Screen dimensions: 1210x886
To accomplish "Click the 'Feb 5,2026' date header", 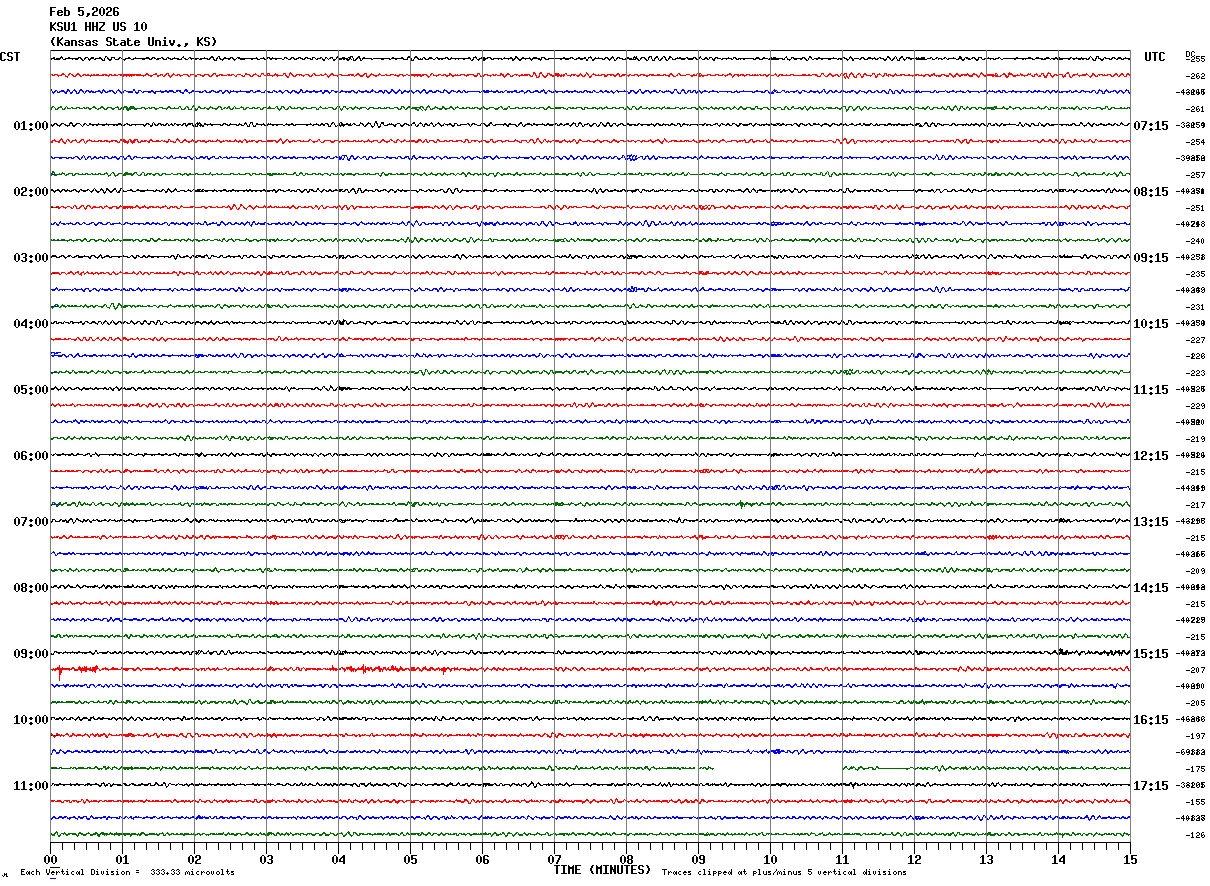I will (x=84, y=12).
